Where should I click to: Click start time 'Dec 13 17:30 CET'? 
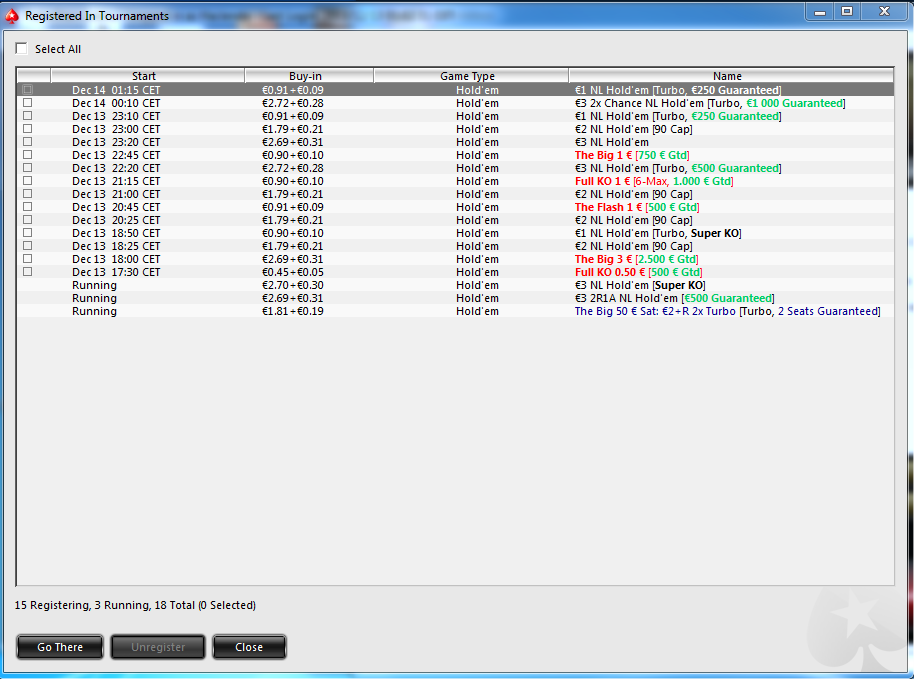(x=116, y=272)
